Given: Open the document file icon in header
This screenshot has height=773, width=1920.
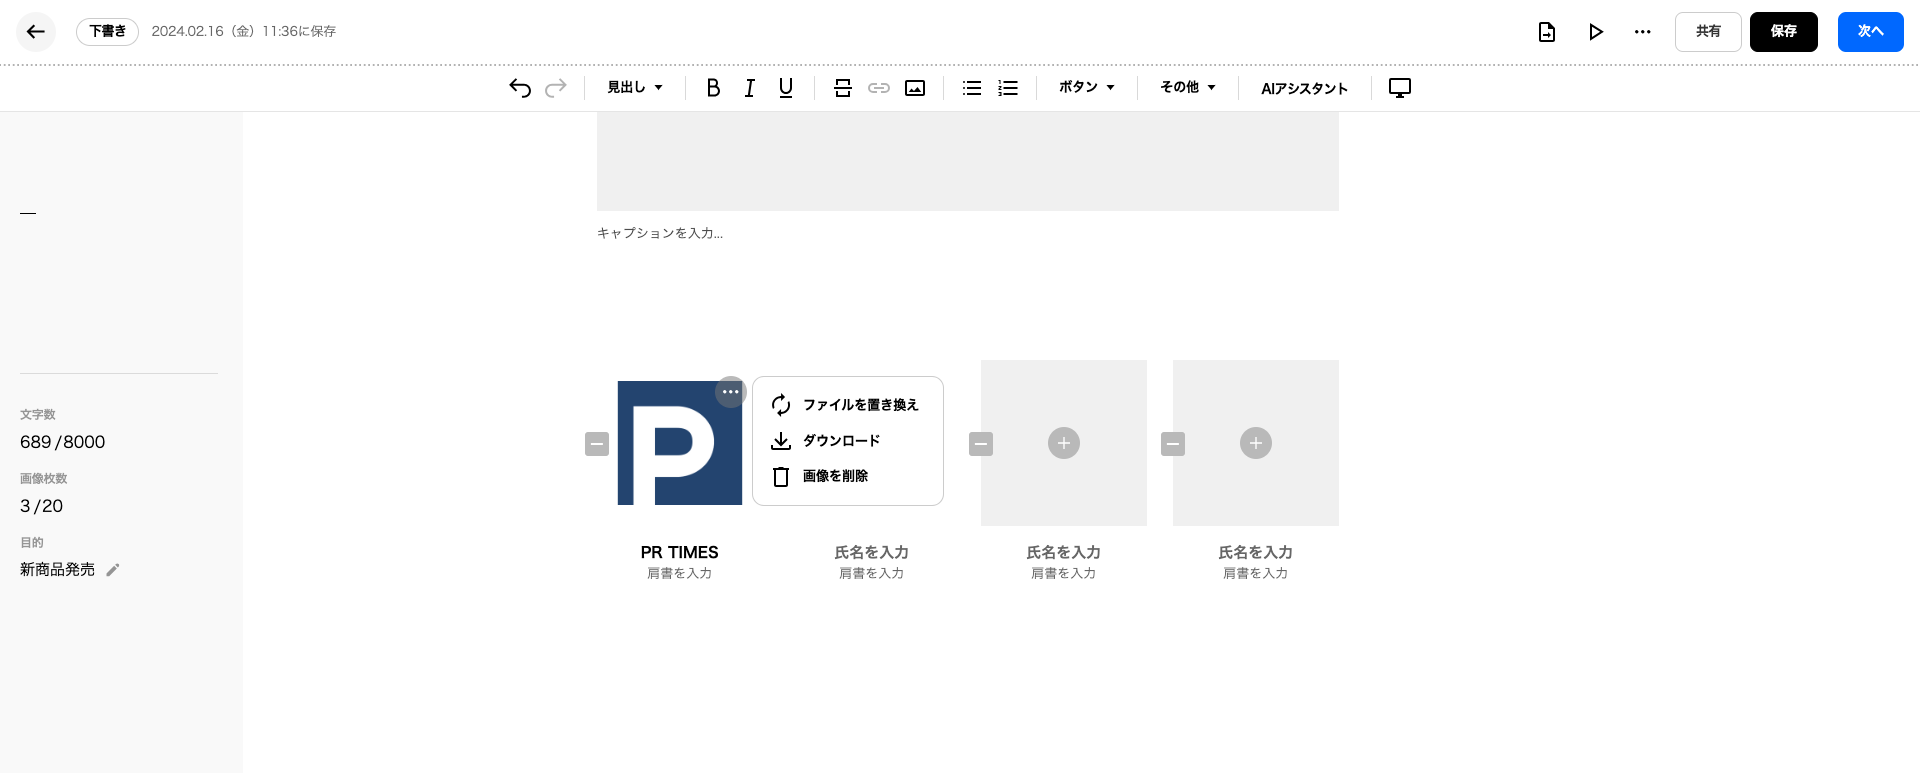Looking at the screenshot, I should coord(1546,32).
